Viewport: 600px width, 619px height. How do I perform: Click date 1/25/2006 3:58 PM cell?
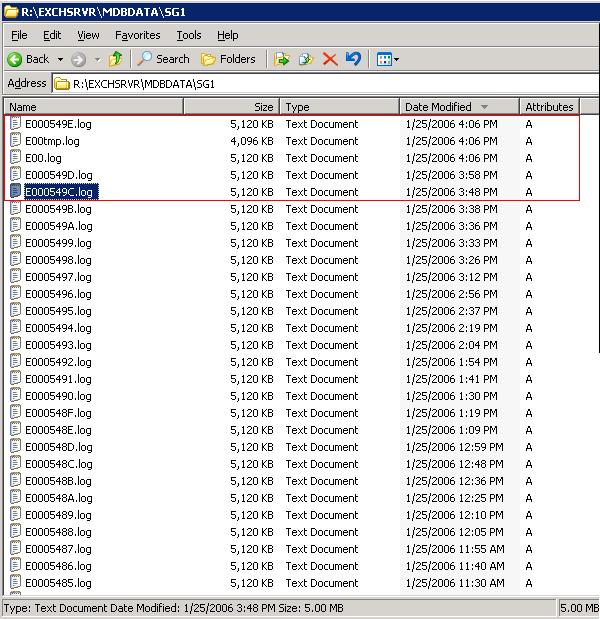[452, 175]
